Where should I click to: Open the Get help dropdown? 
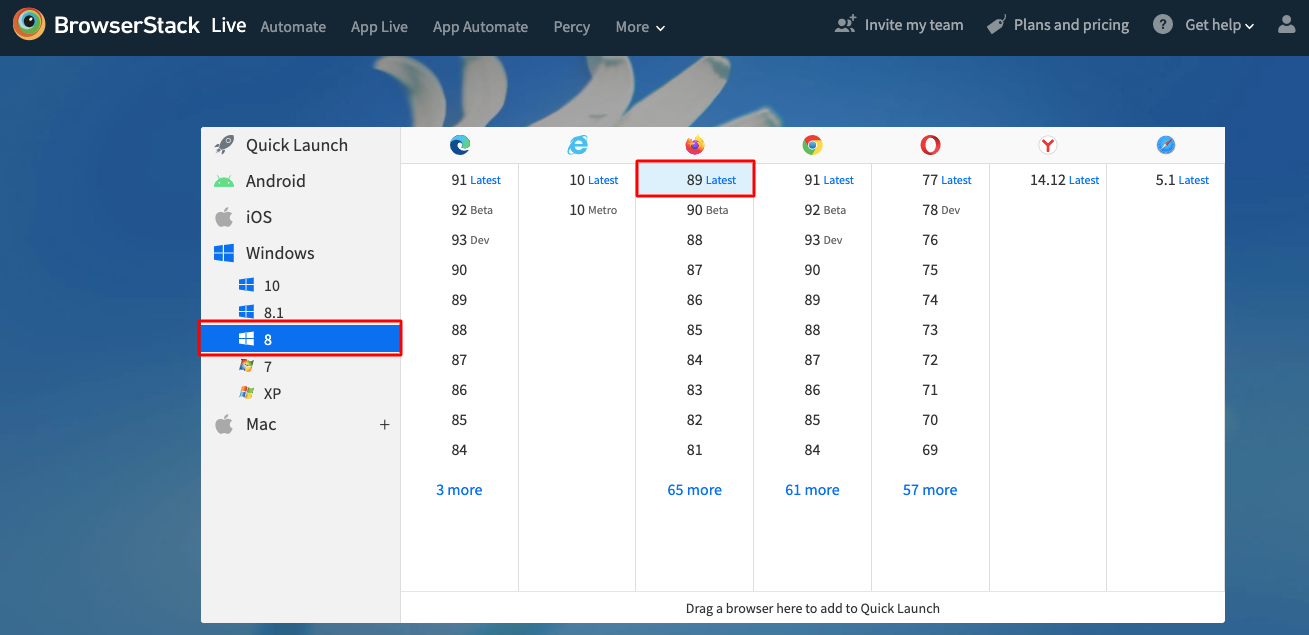pos(1213,24)
